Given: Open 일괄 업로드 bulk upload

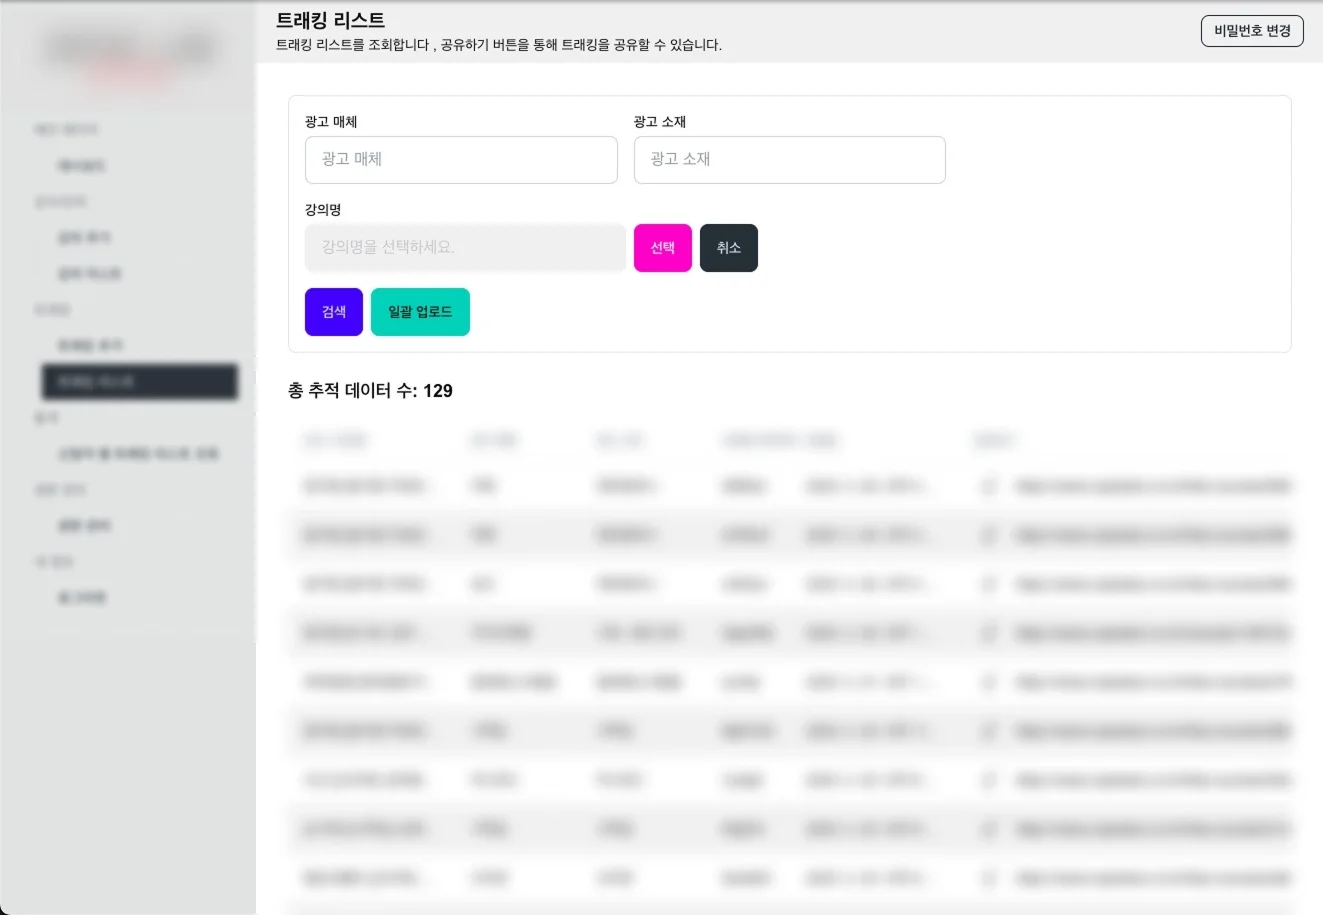Looking at the screenshot, I should point(420,312).
